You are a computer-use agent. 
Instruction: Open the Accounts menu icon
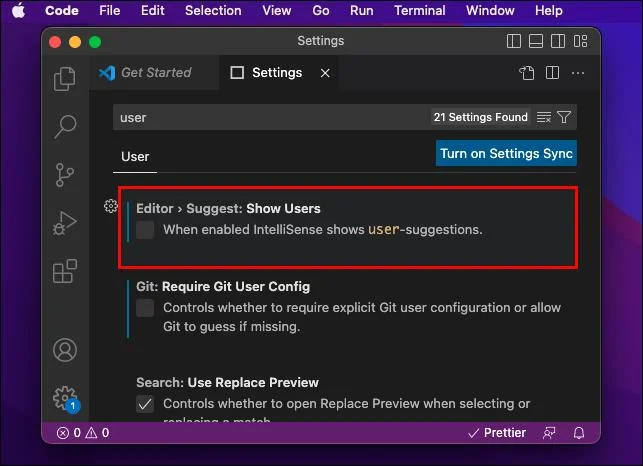(65, 350)
